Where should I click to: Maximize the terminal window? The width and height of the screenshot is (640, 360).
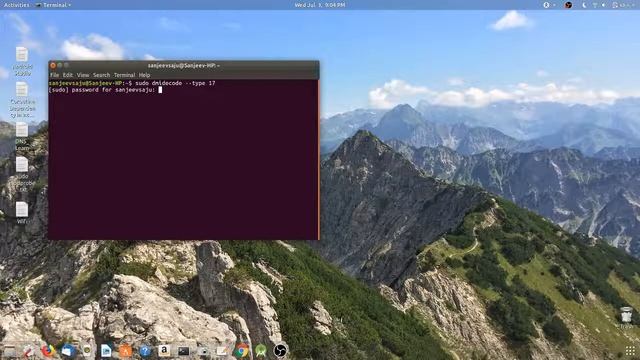66,65
